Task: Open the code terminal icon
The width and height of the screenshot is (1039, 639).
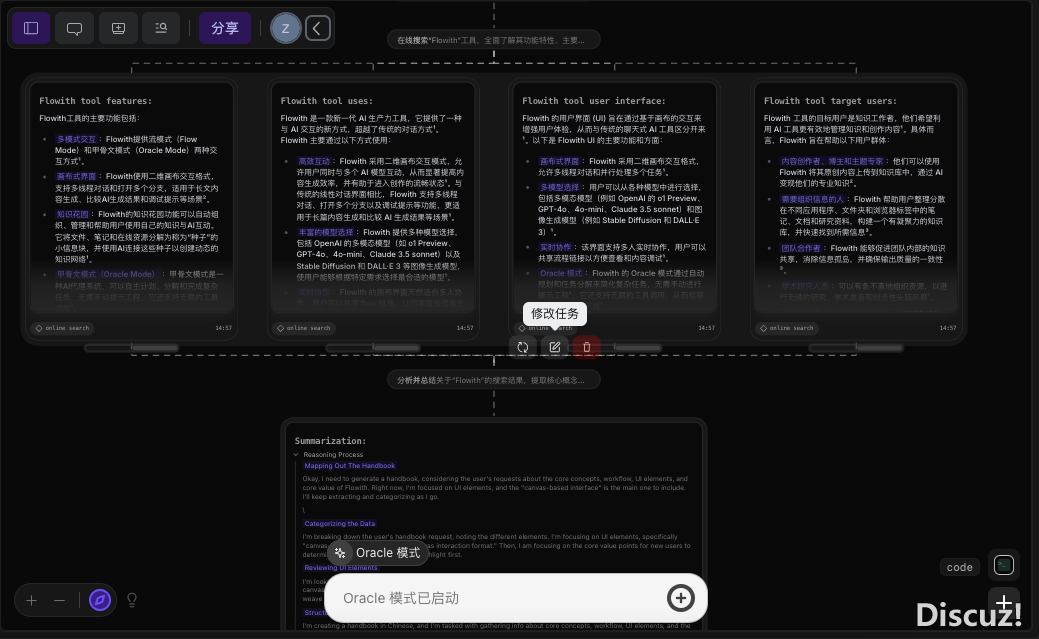Action: point(1004,565)
